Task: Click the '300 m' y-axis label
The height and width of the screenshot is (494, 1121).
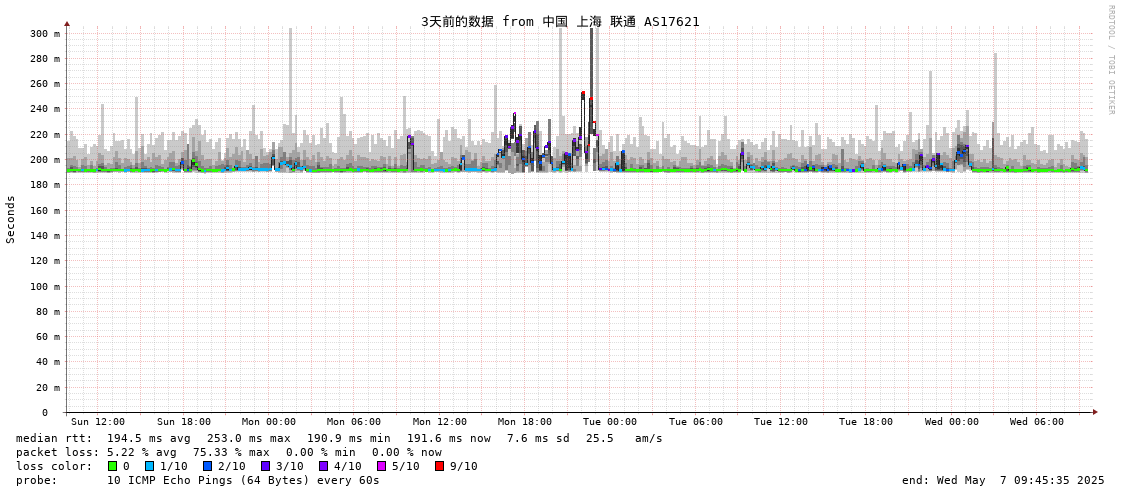Action: pos(45,34)
